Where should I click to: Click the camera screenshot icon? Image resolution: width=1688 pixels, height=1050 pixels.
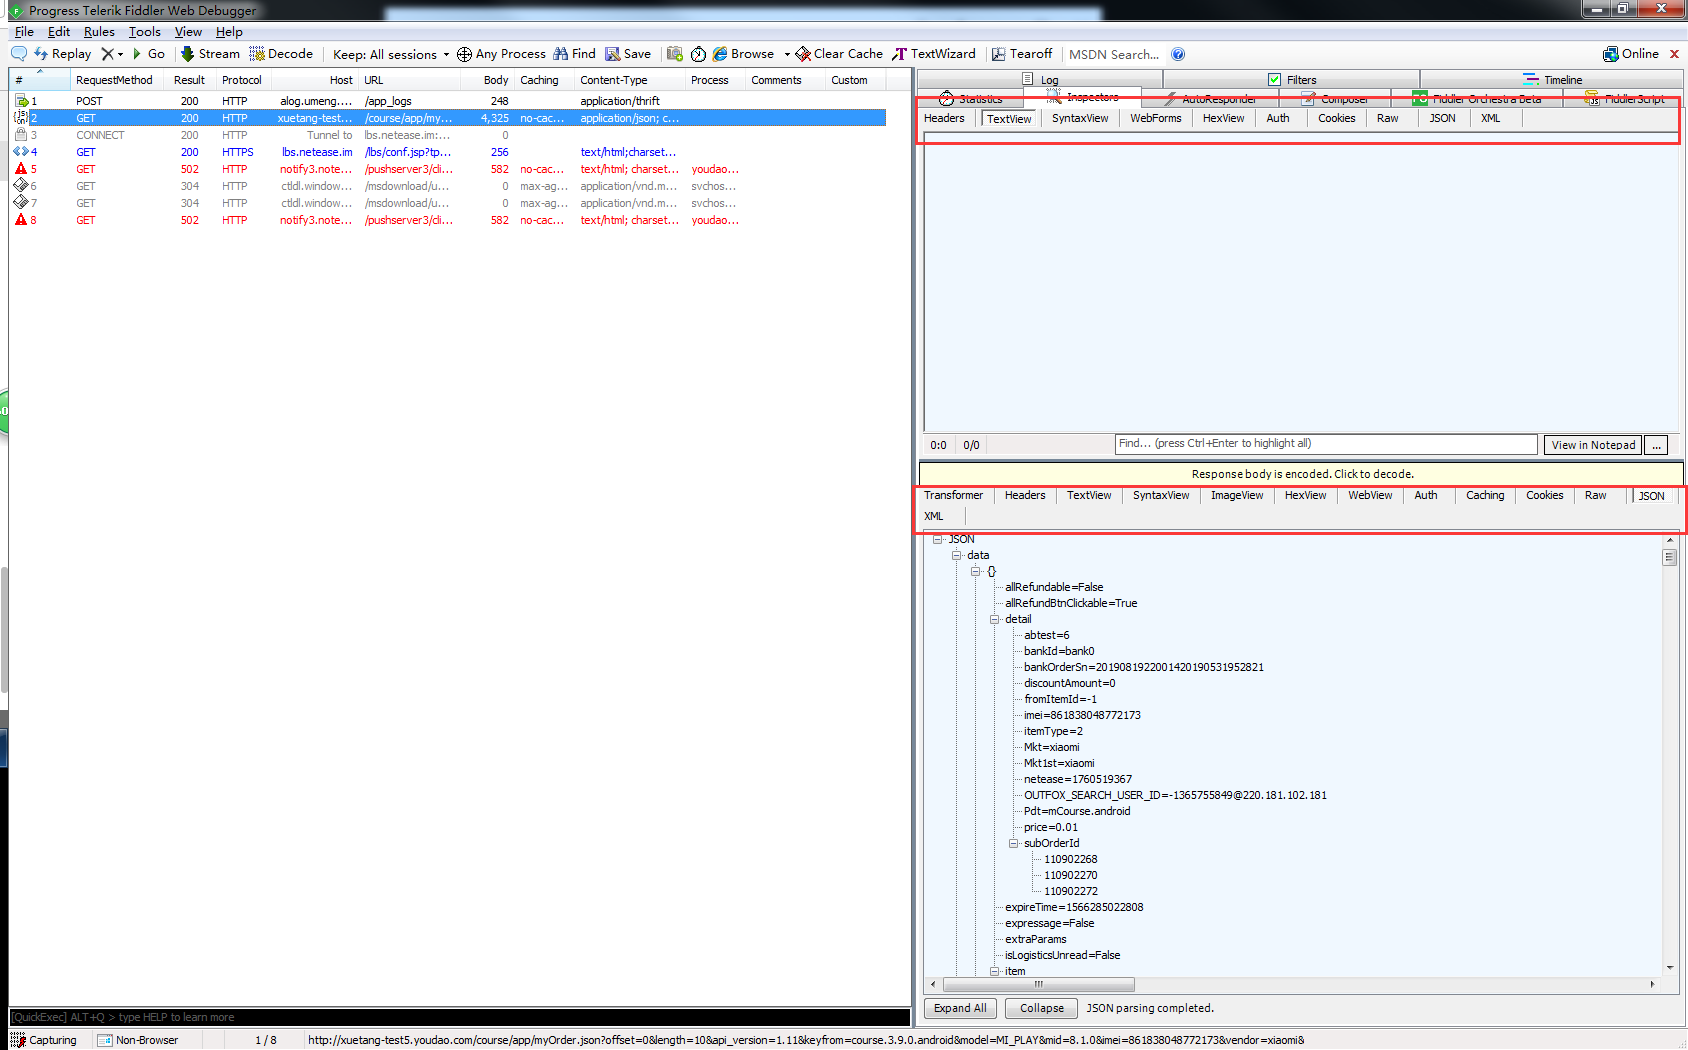click(675, 54)
